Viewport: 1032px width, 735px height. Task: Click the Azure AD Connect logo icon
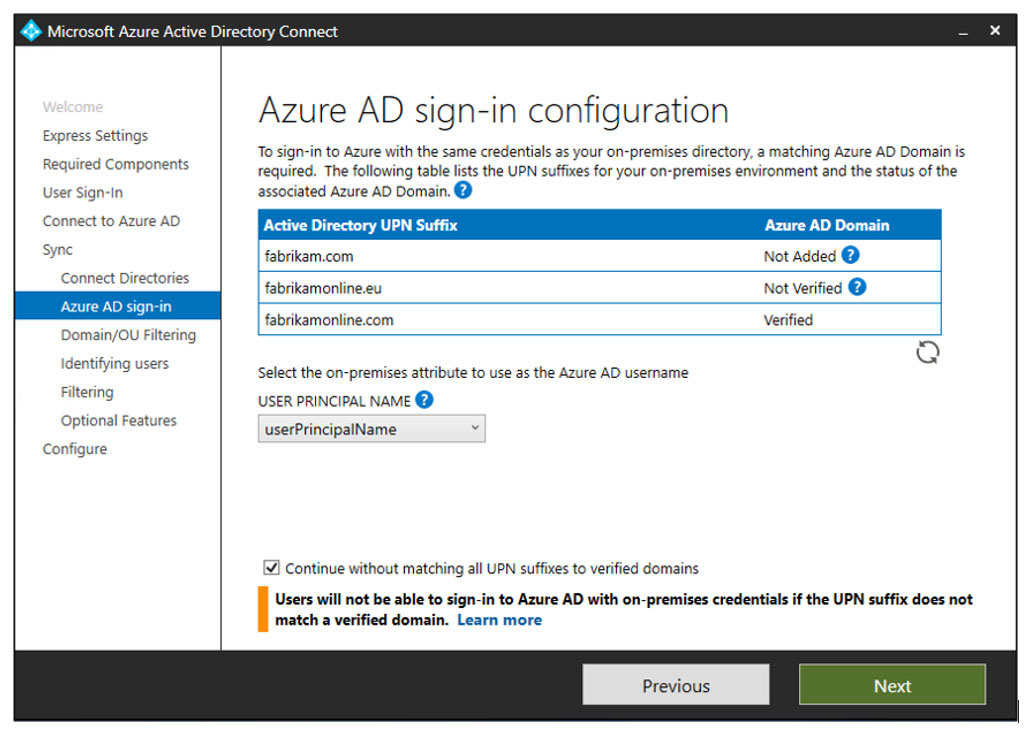(30, 31)
